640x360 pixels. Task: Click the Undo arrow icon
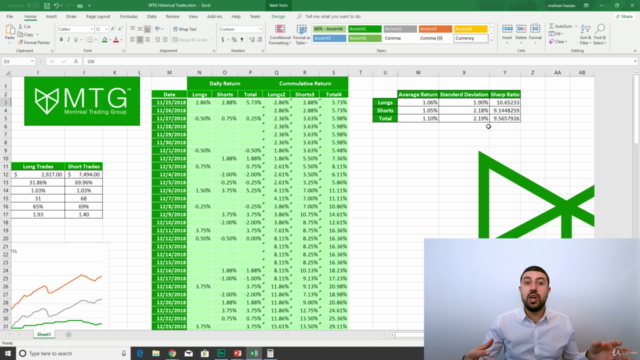[56, 6]
